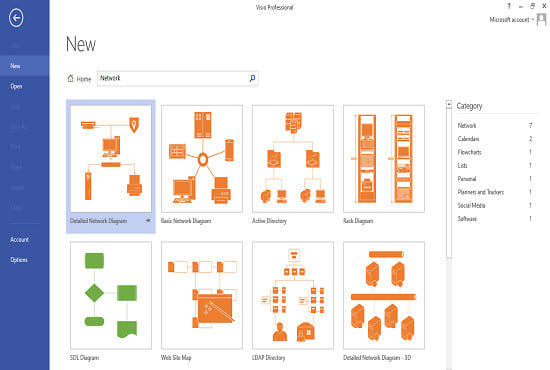Viewport: 550px width, 370px height.
Task: Open the Open tab in sidebar
Action: (x=25, y=86)
